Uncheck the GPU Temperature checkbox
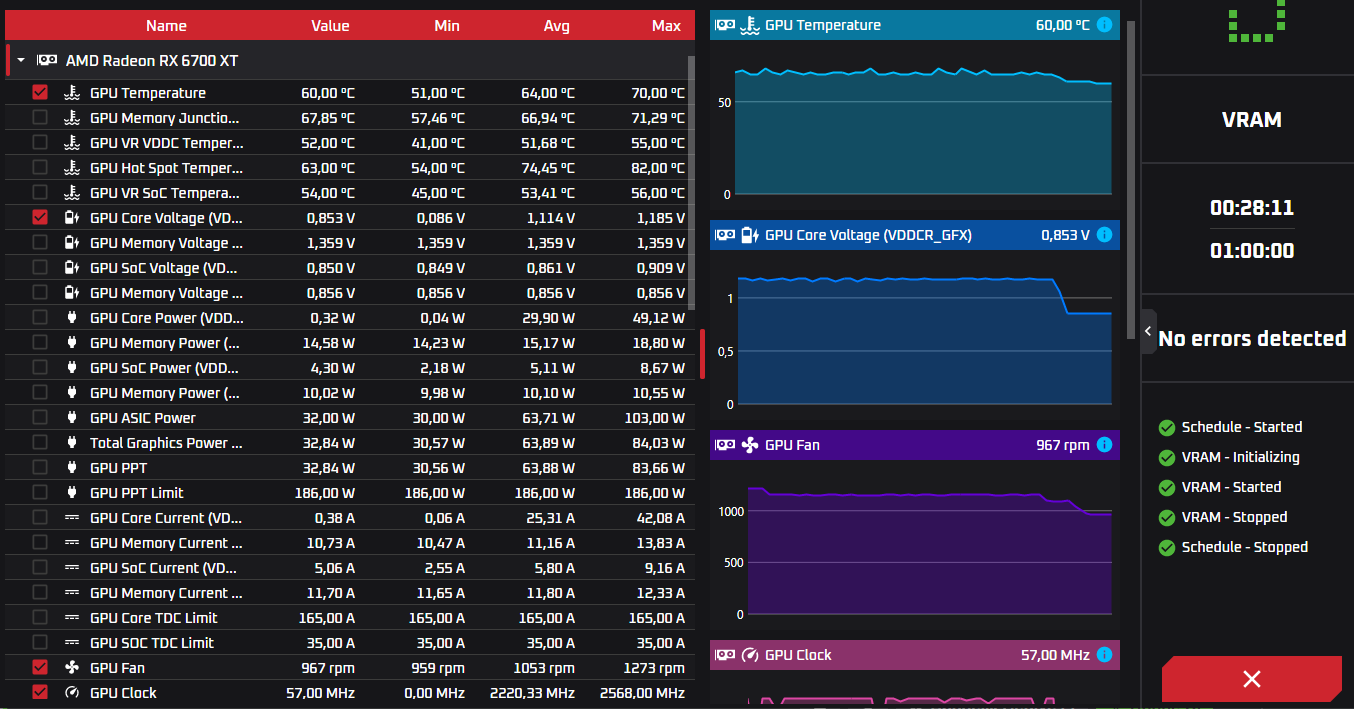The image size is (1354, 709). pos(40,92)
